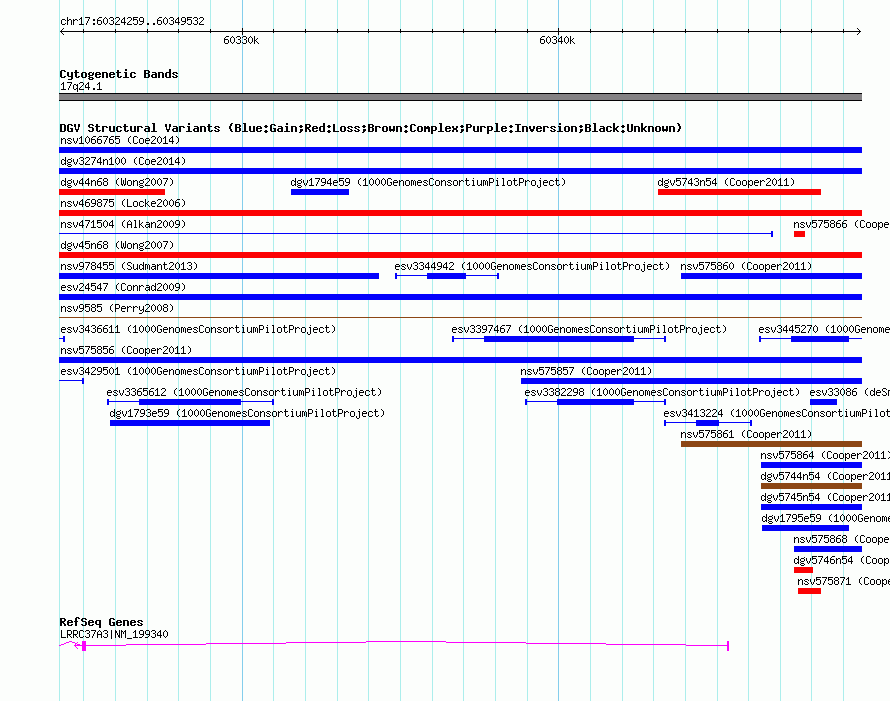Open the dgv45n68 (Wong2007) label
This screenshot has width=890, height=701.
click(x=117, y=245)
